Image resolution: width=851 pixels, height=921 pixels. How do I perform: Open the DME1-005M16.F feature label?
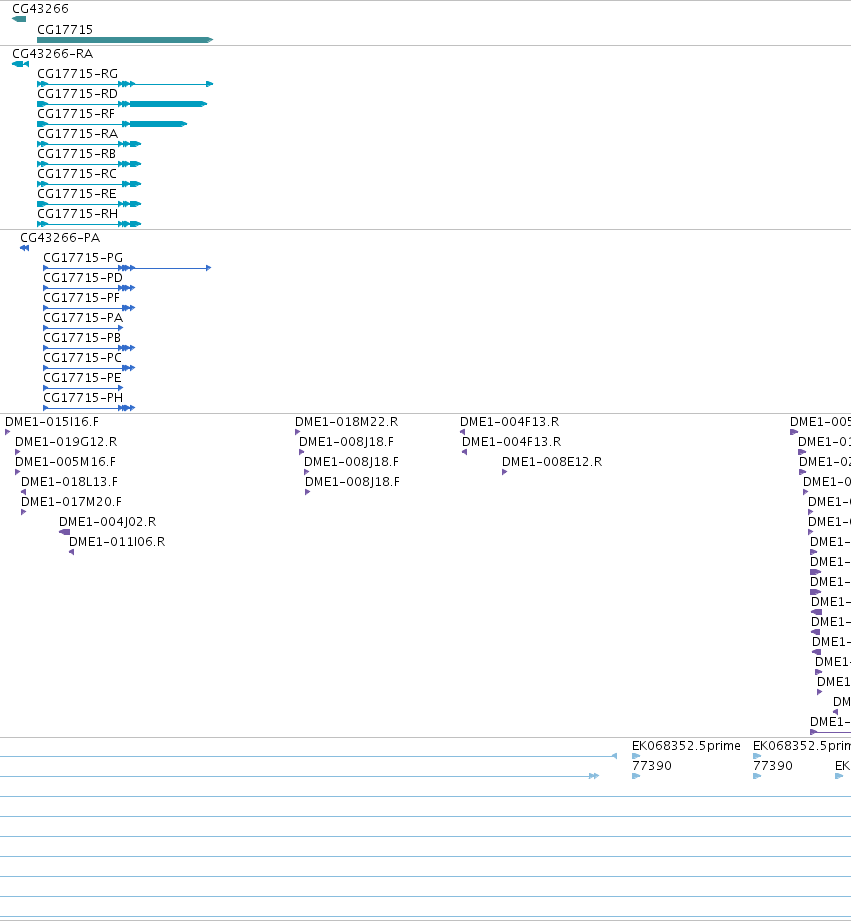66,461
